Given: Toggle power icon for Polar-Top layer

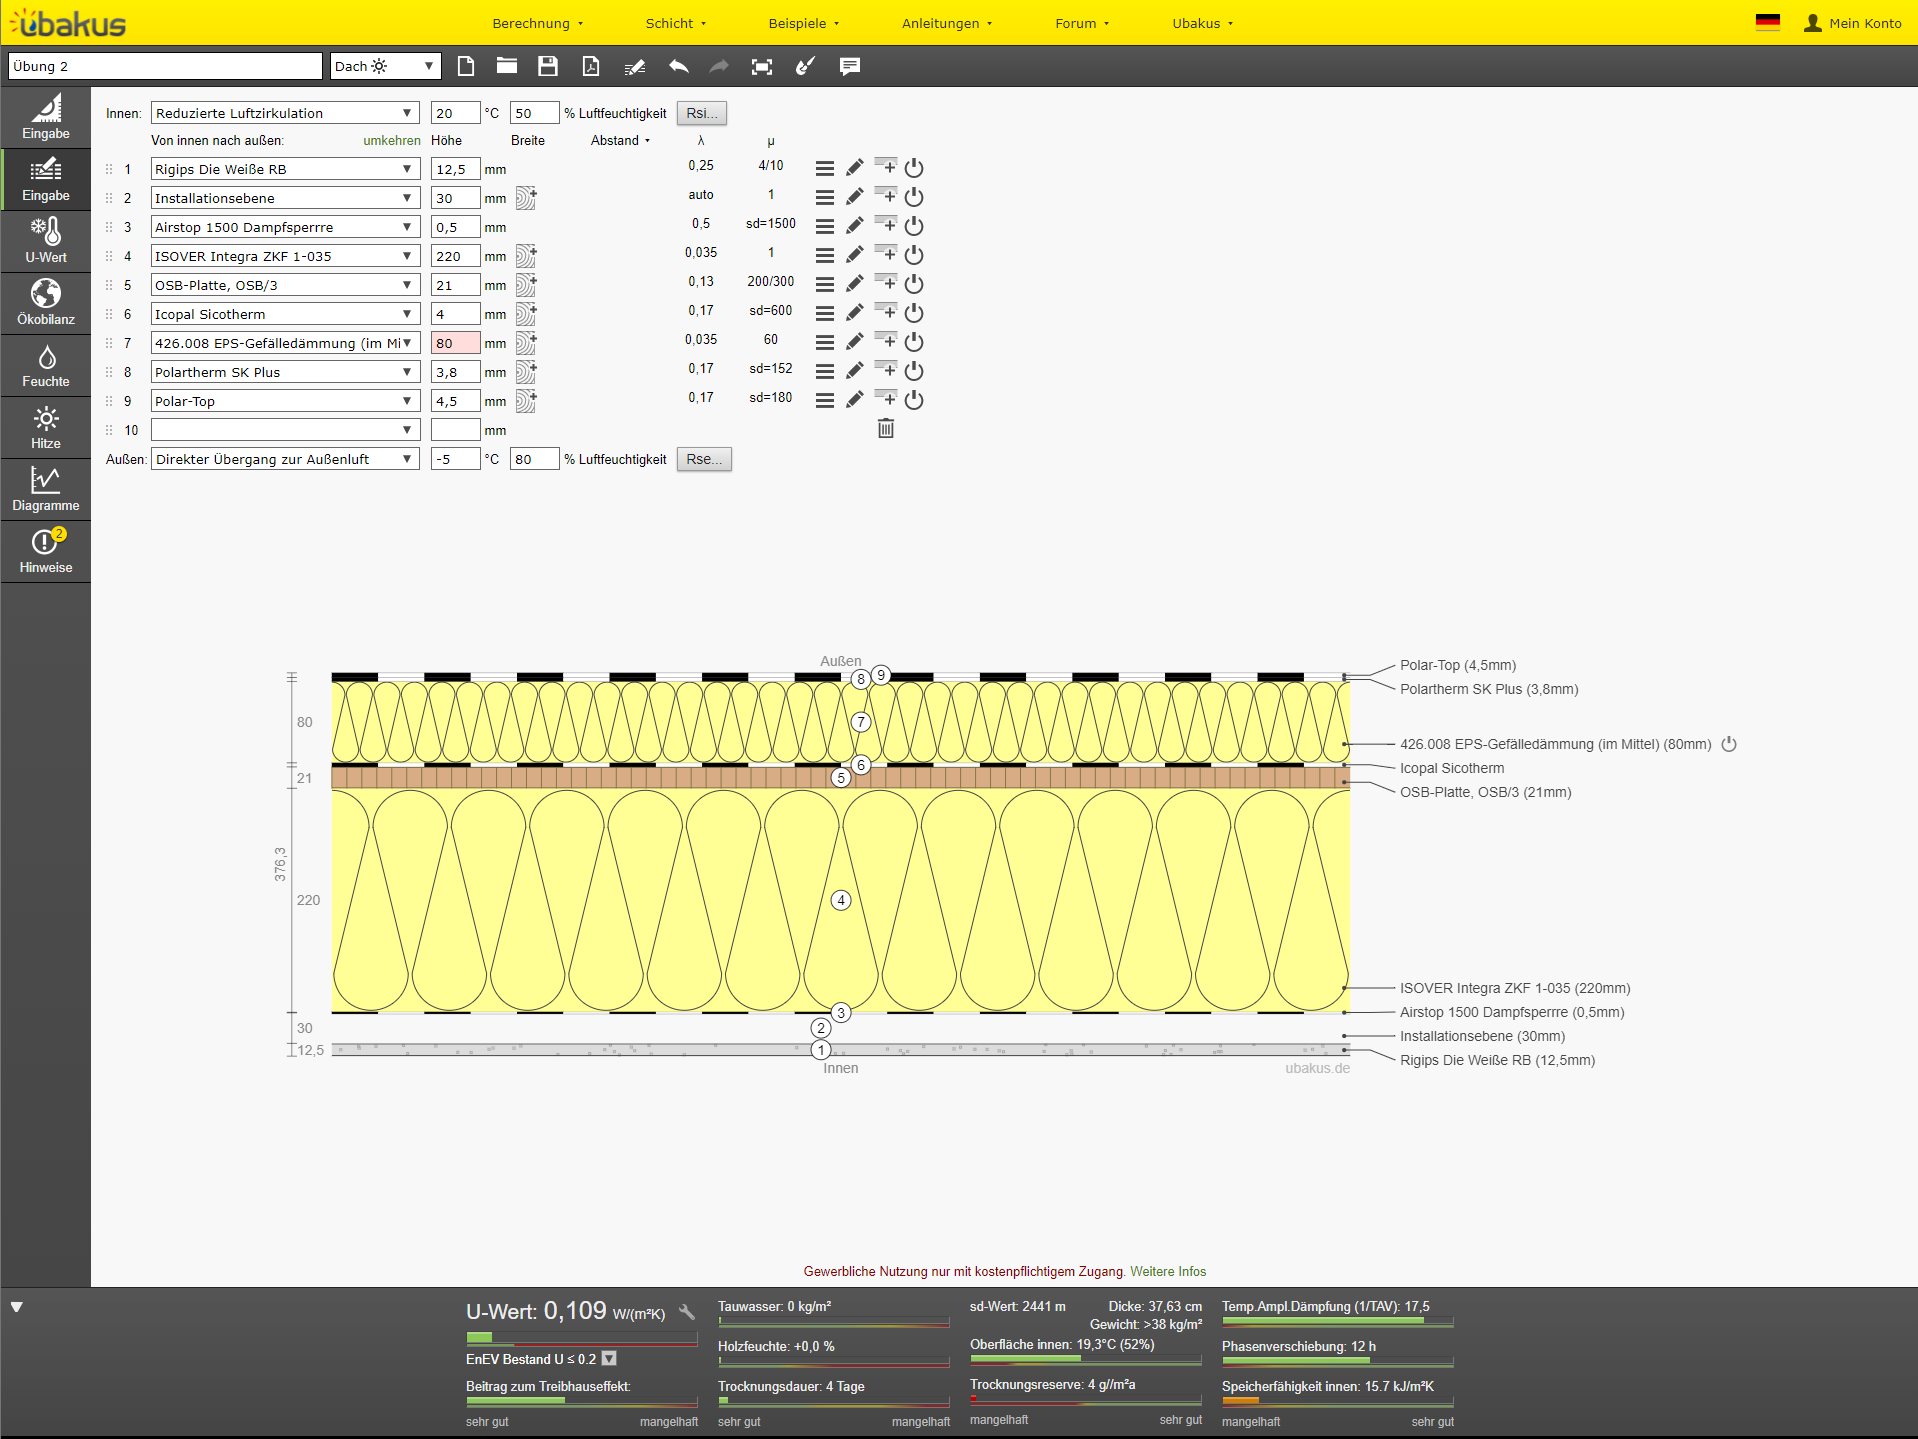Looking at the screenshot, I should (914, 401).
